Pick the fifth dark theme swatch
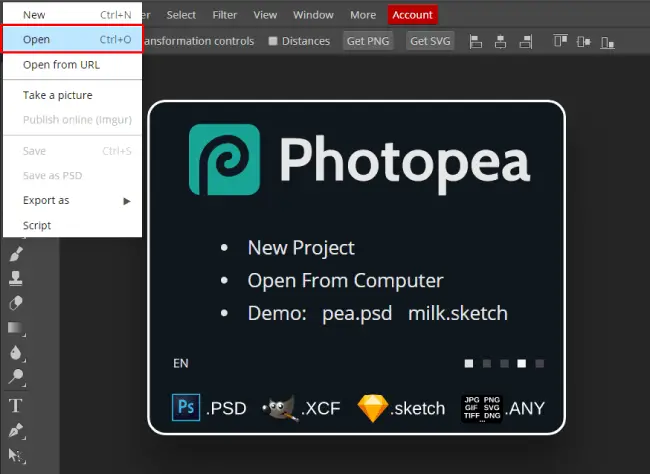Viewport: 650px width, 474px height. tap(539, 363)
